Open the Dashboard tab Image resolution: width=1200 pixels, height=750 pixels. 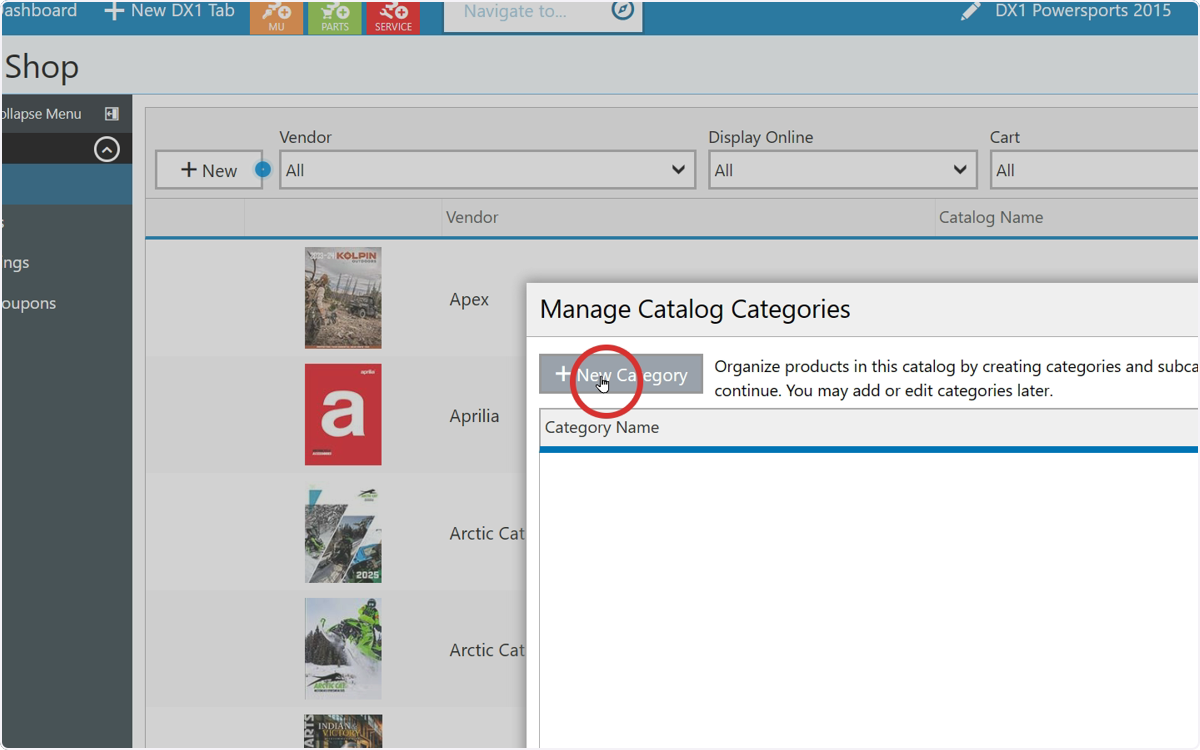pos(39,11)
